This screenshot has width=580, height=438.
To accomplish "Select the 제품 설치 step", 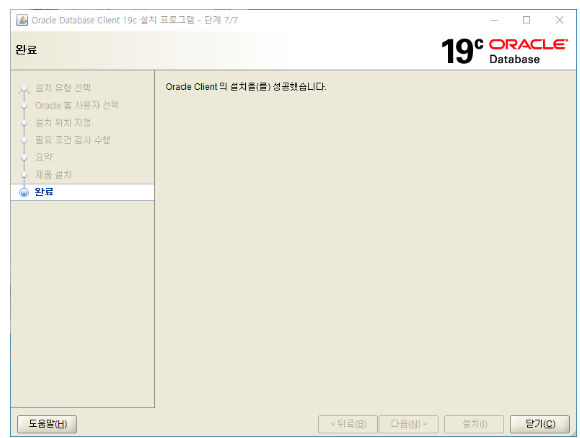I will [53, 174].
